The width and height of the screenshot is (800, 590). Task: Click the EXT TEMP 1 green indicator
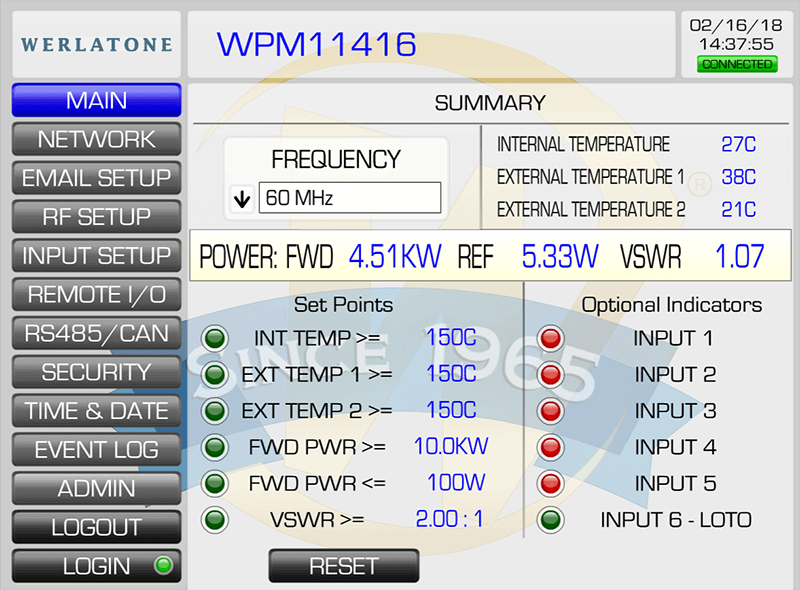tap(215, 374)
